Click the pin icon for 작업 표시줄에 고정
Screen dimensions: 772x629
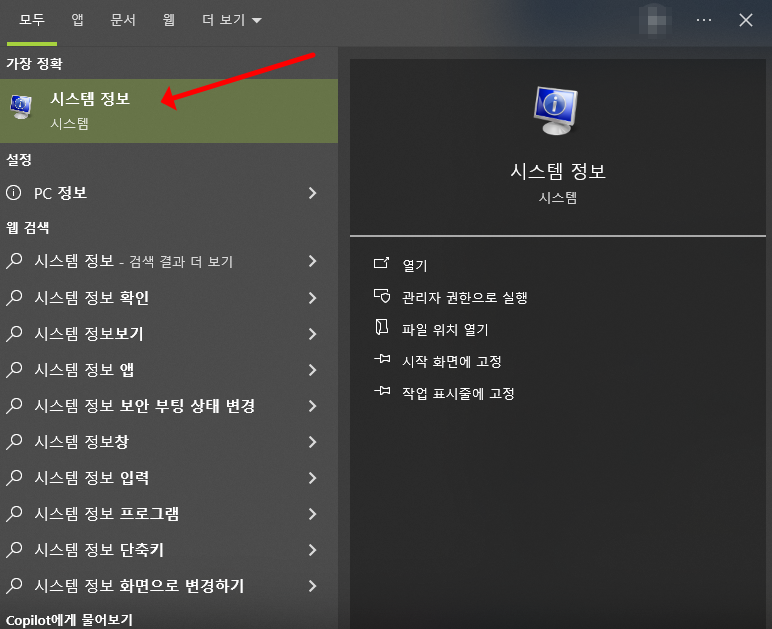coord(382,391)
